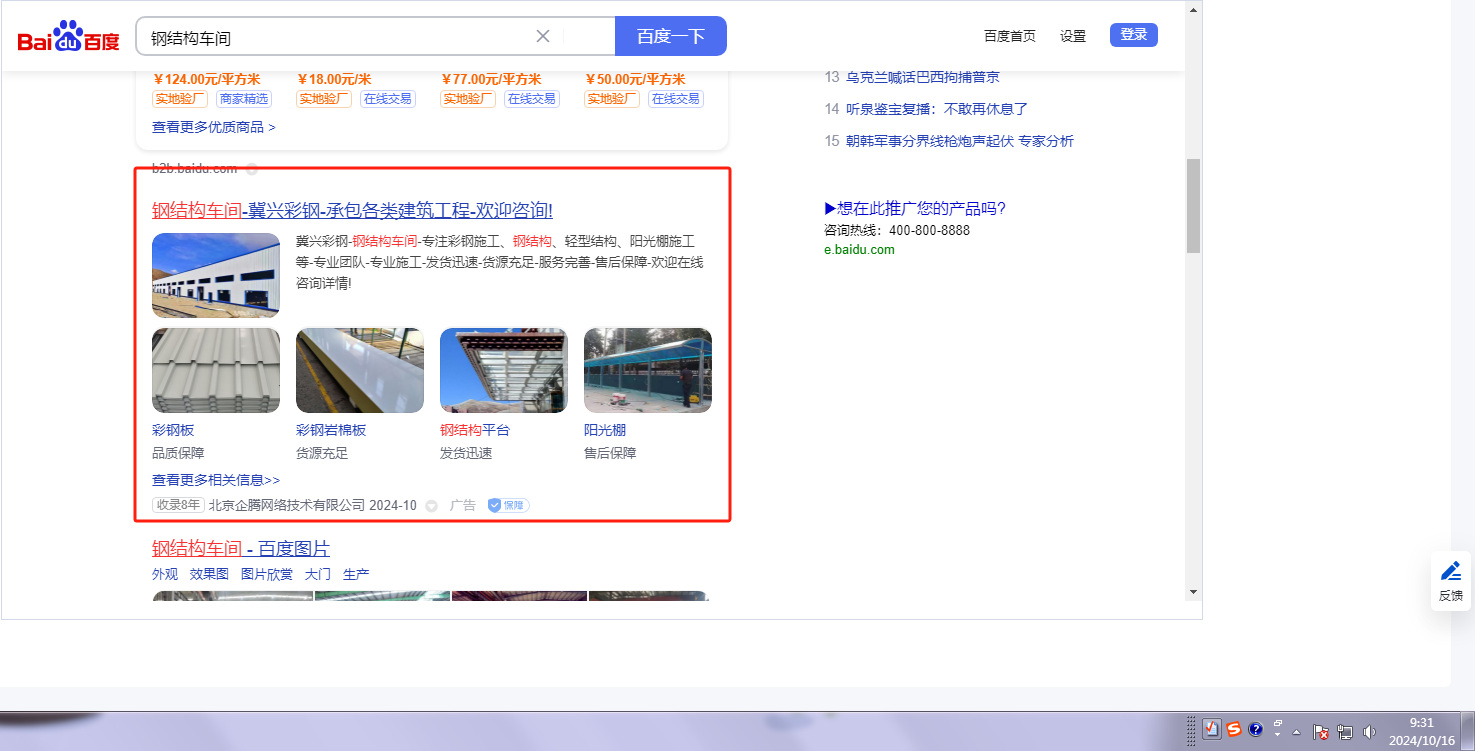The width and height of the screenshot is (1475, 751).
Task: Click the 彩钢岩棉板 product thumbnail
Action: (x=359, y=370)
